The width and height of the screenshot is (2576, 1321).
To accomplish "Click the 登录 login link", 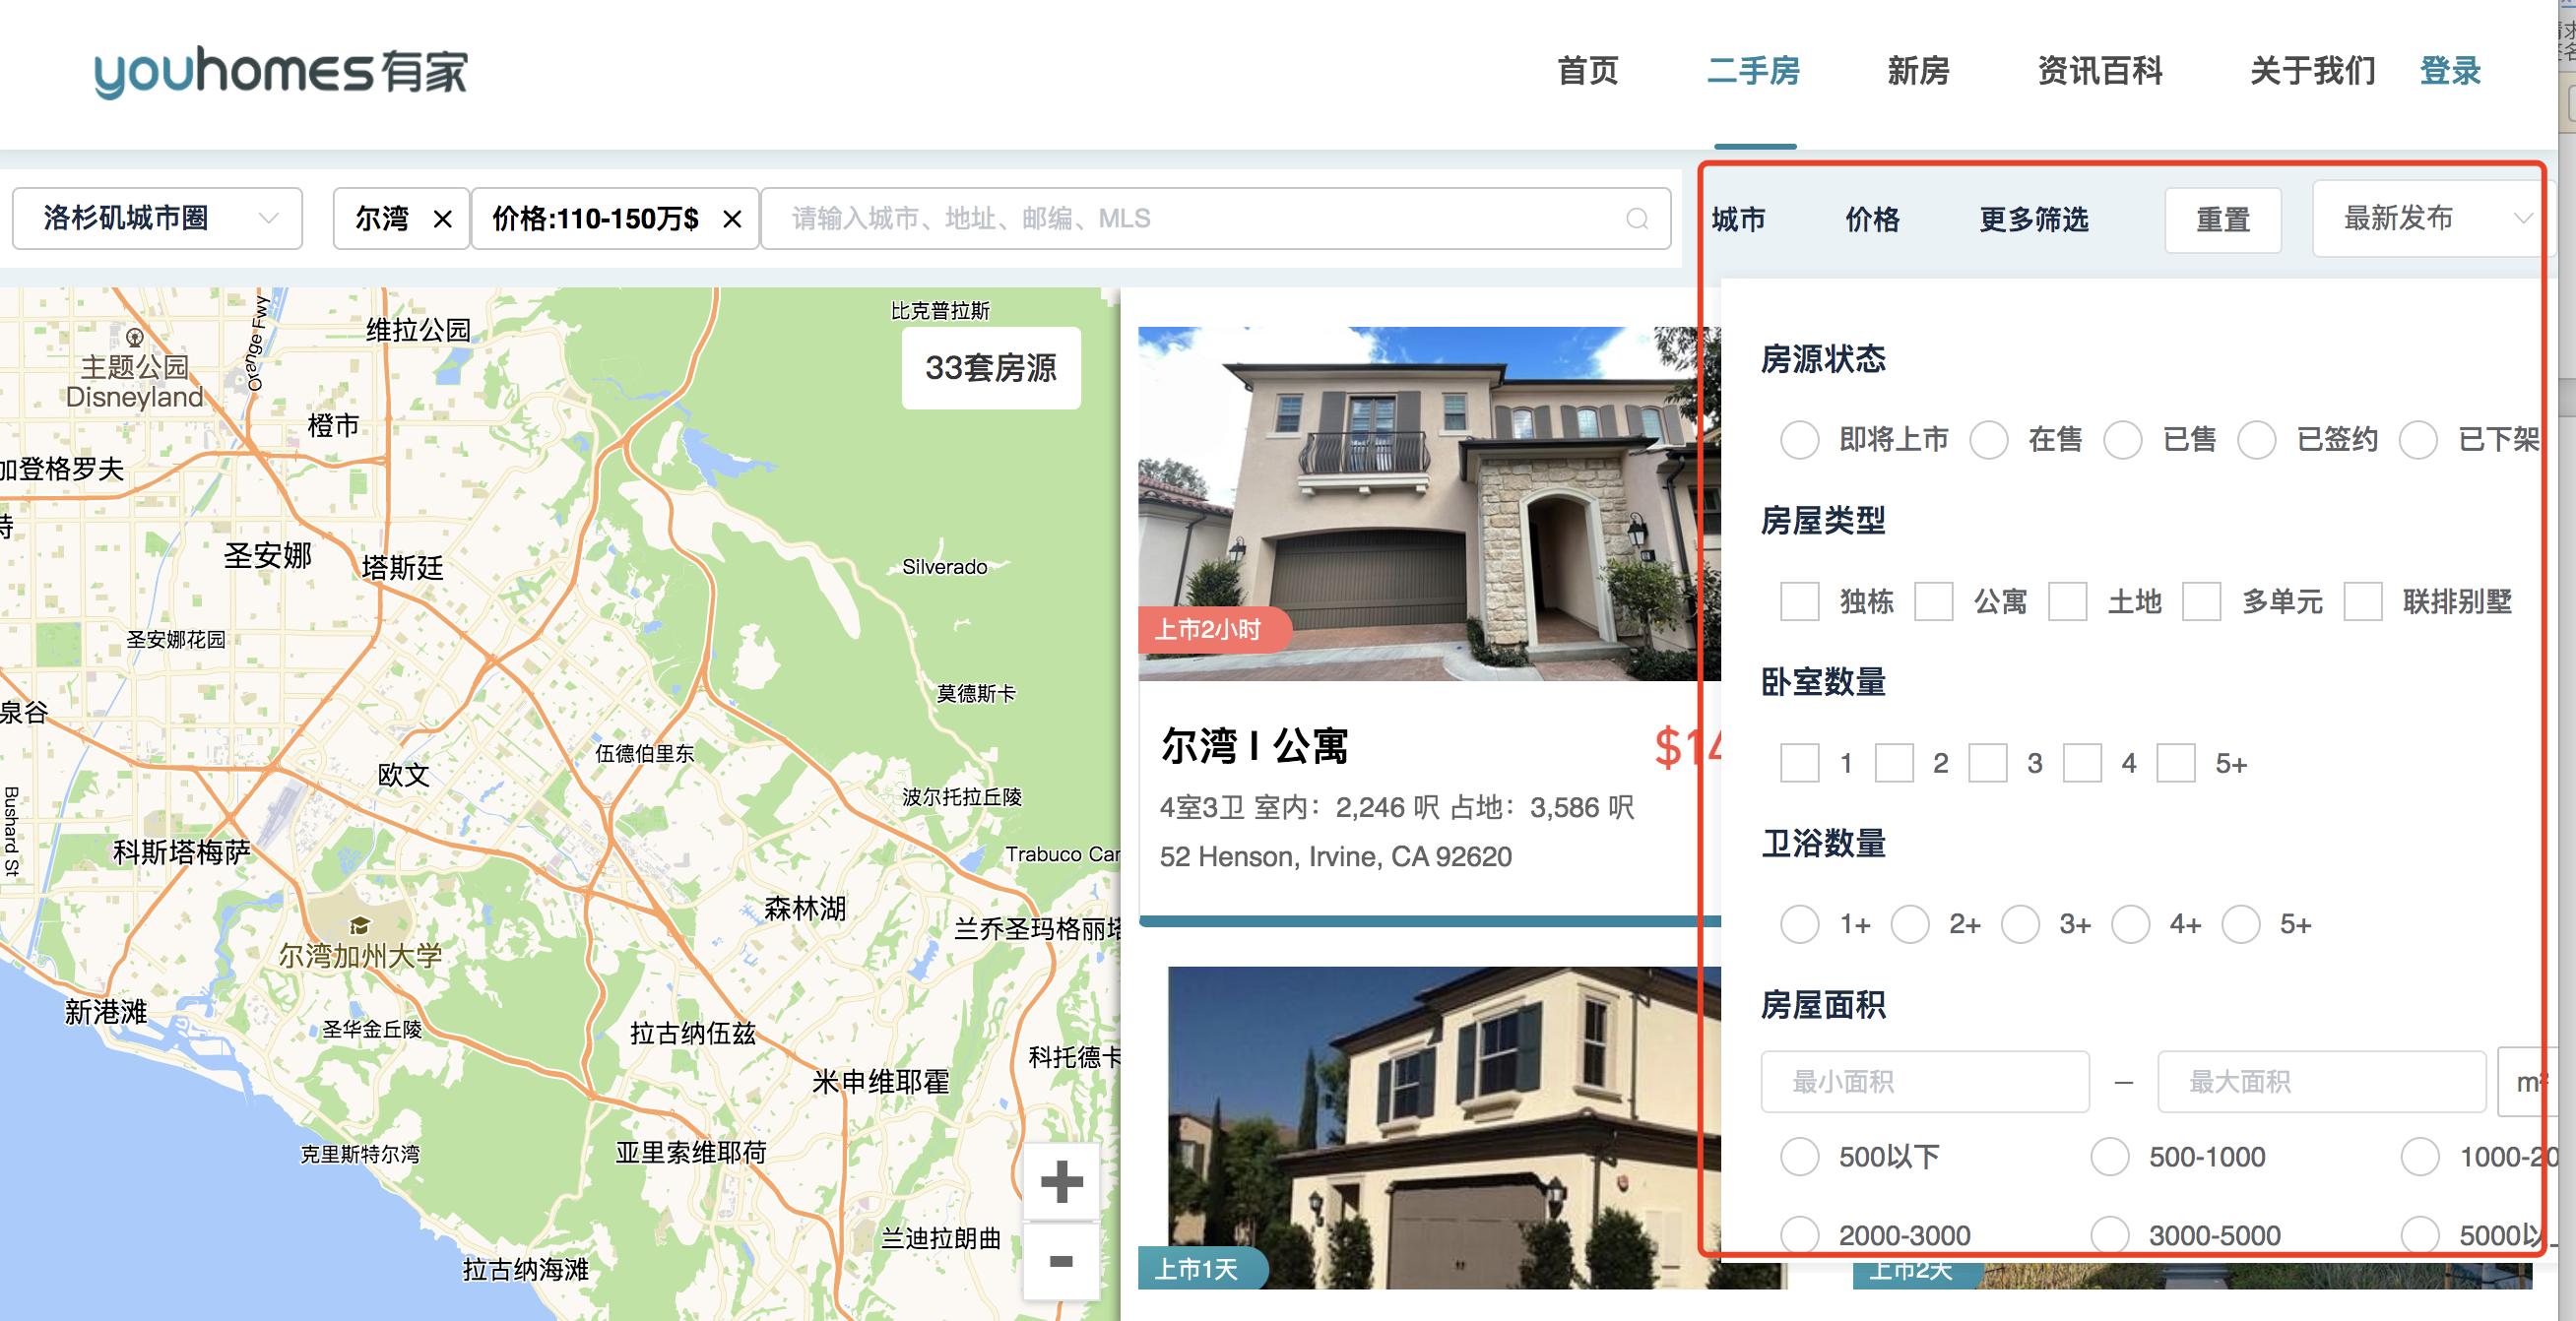I will coord(2450,72).
